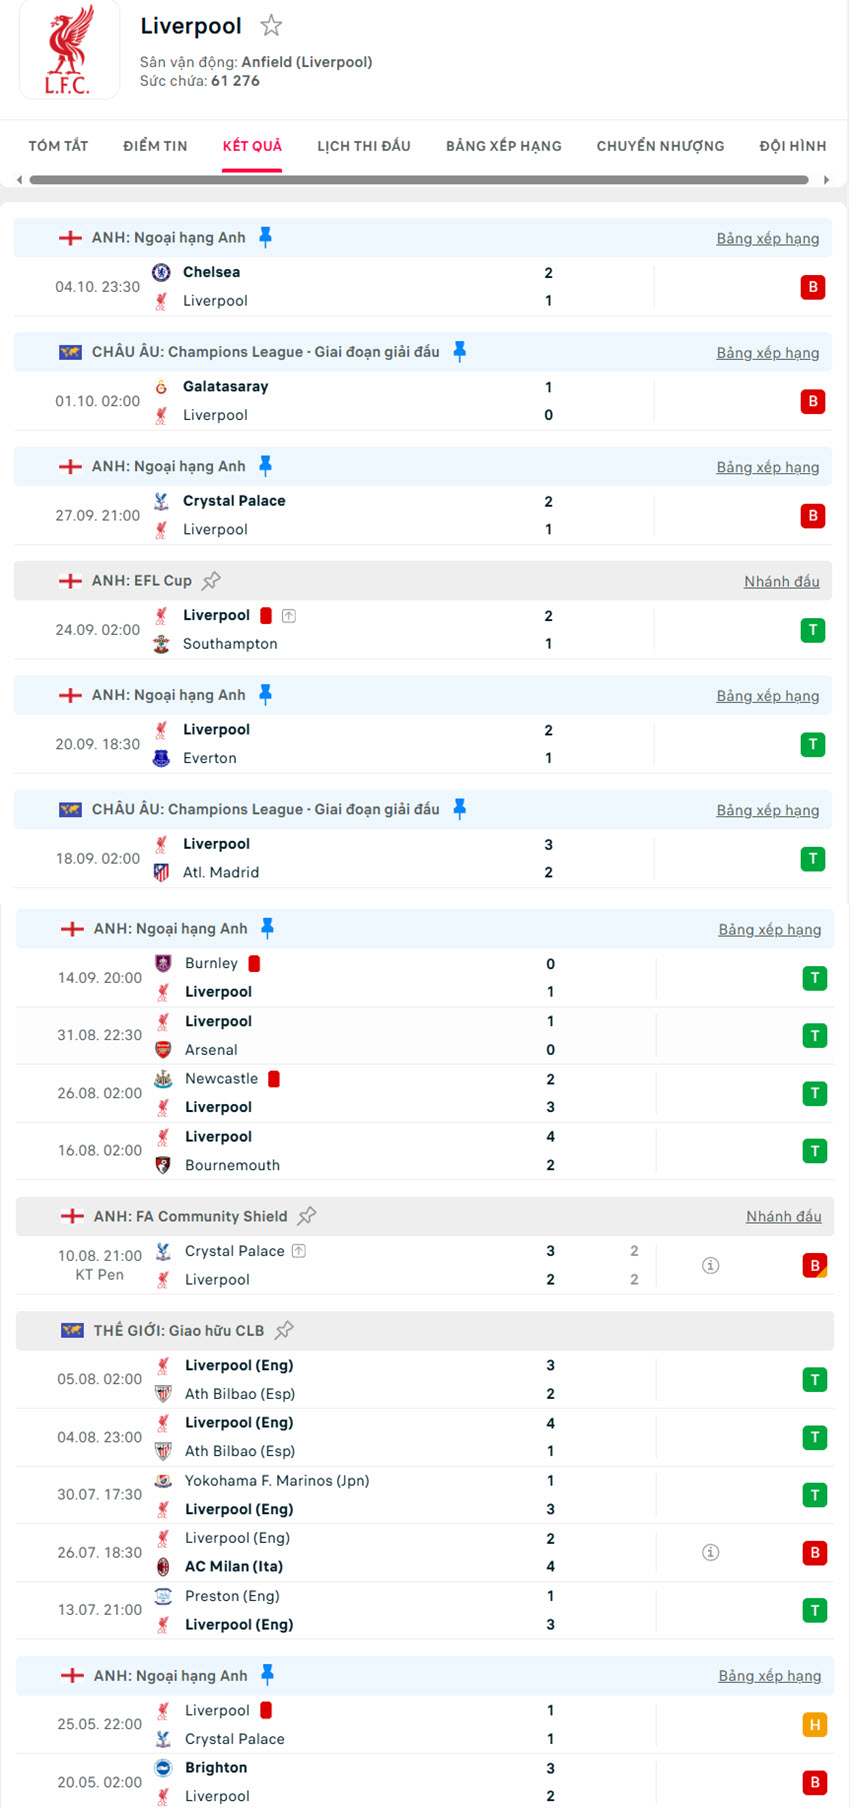The height and width of the screenshot is (1808, 850).
Task: Add Liverpool to favorites with the star
Action: click(271, 26)
